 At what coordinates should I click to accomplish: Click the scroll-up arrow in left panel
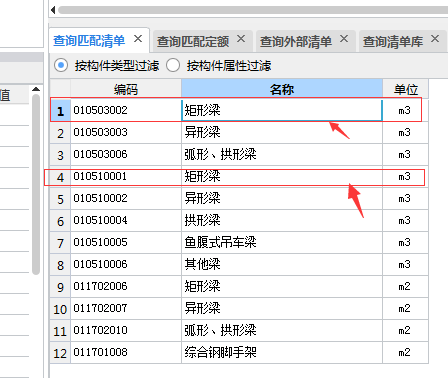(36, 89)
